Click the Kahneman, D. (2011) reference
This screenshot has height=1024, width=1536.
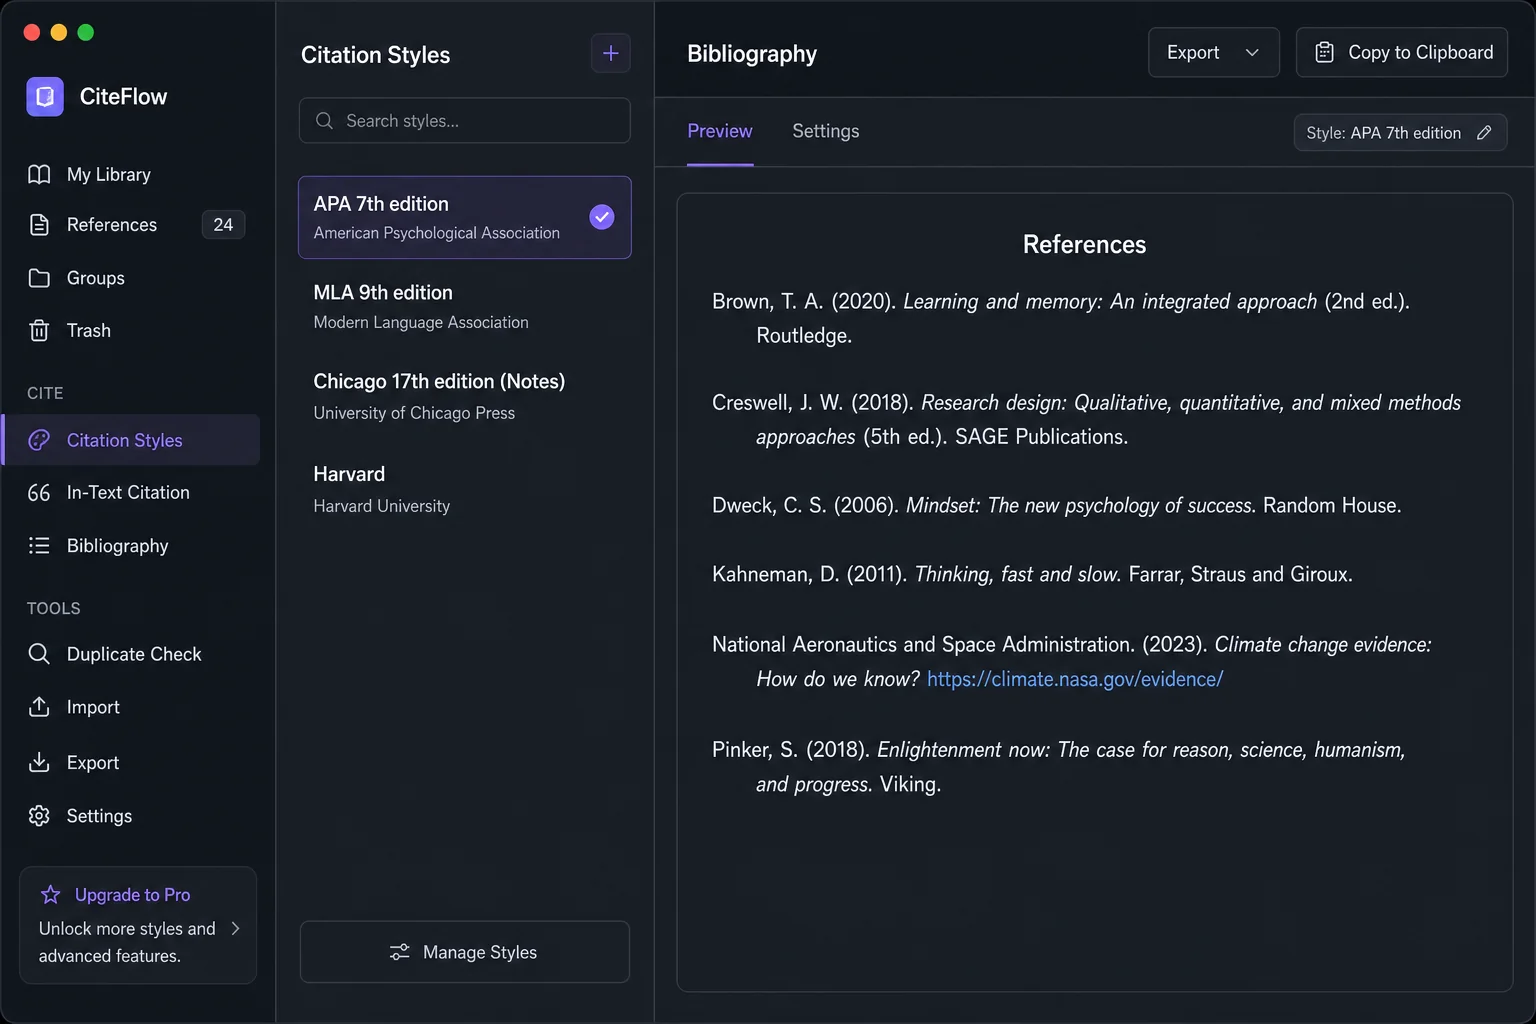[x=1032, y=574]
